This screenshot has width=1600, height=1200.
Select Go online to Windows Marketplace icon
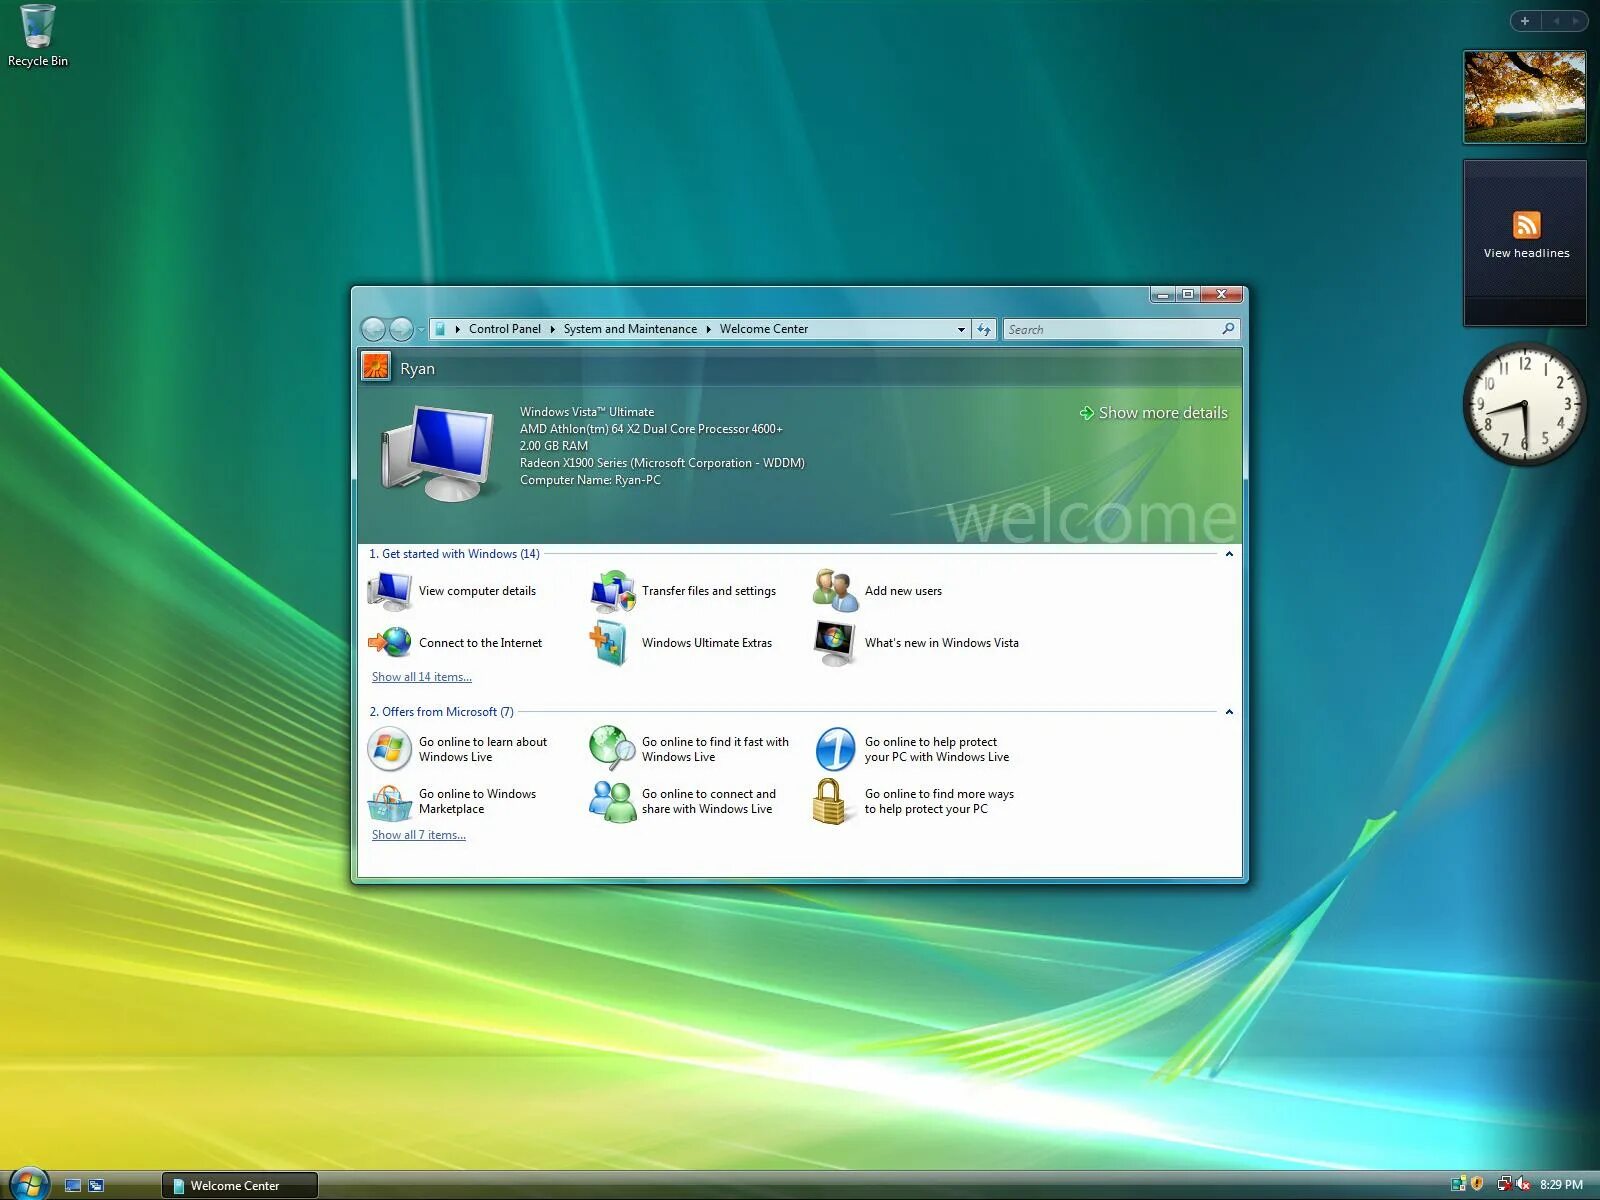389,802
